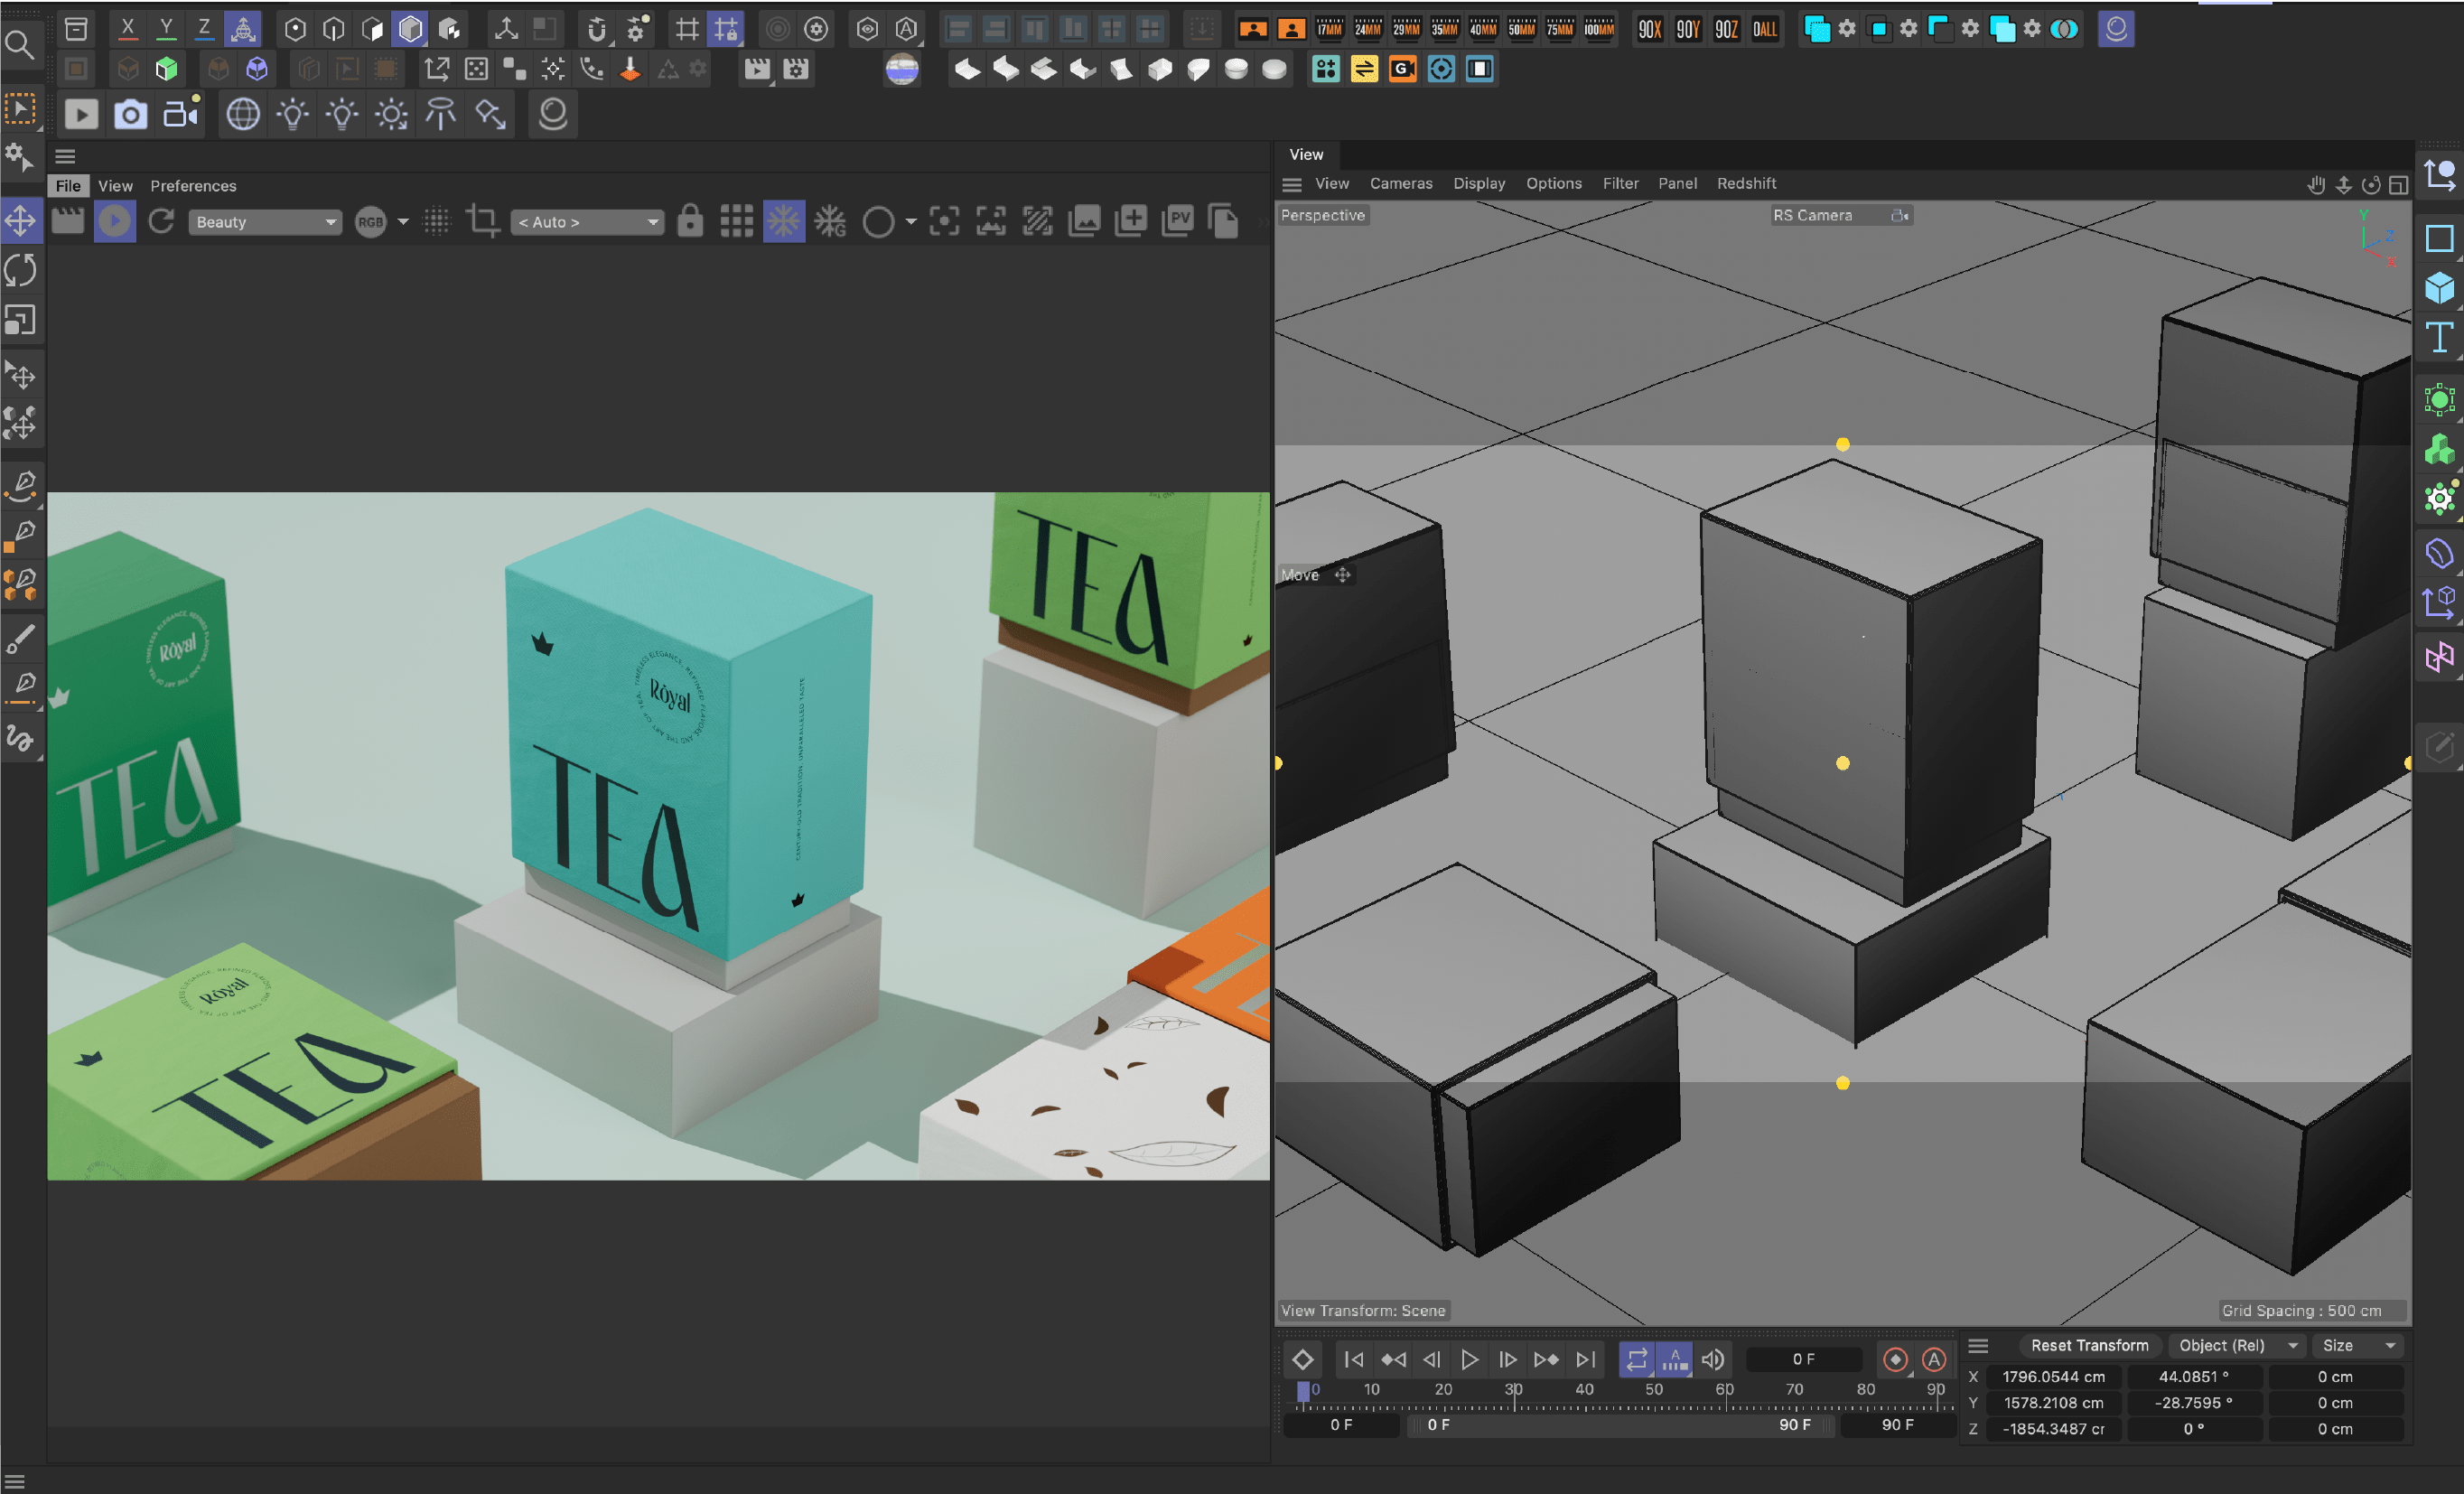Open the Object (Rel) coordinate dropdown
This screenshot has height=1494, width=2464.
tap(2238, 1345)
